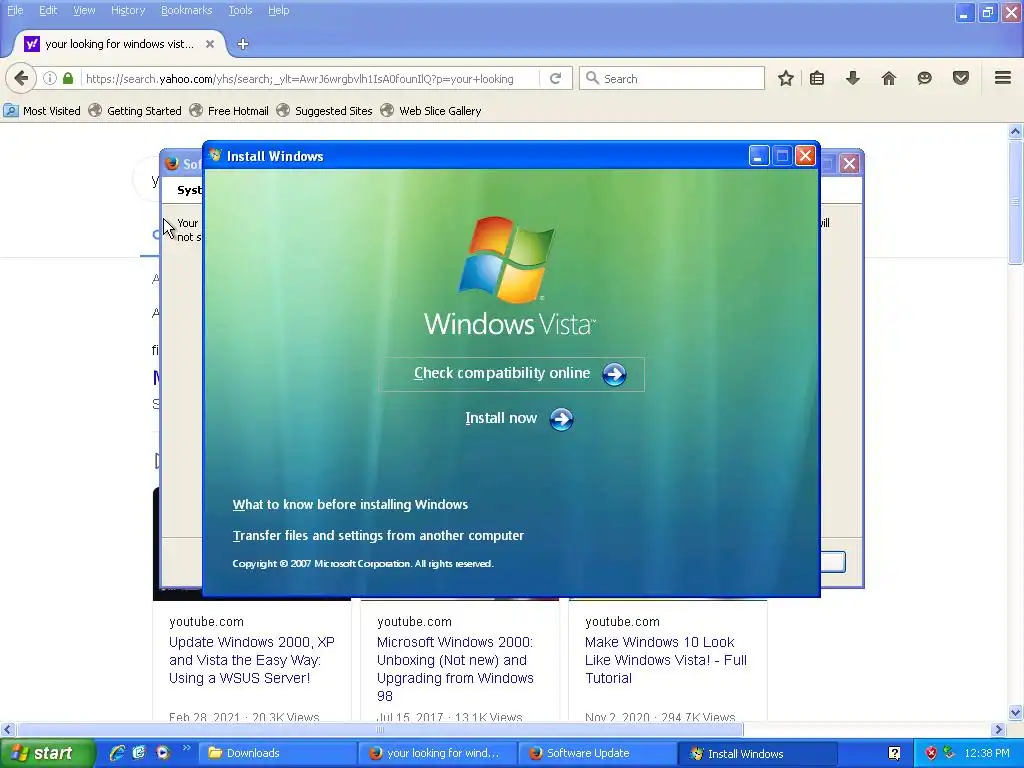The height and width of the screenshot is (768, 1024).
Task: Open the Edit menu
Action: (x=48, y=10)
